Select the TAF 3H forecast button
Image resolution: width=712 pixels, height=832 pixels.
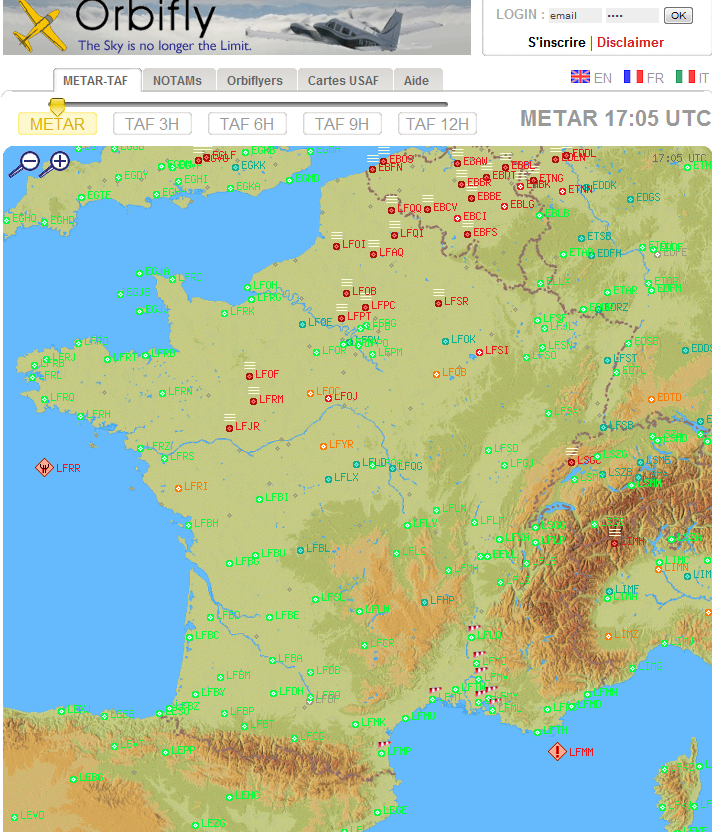152,124
